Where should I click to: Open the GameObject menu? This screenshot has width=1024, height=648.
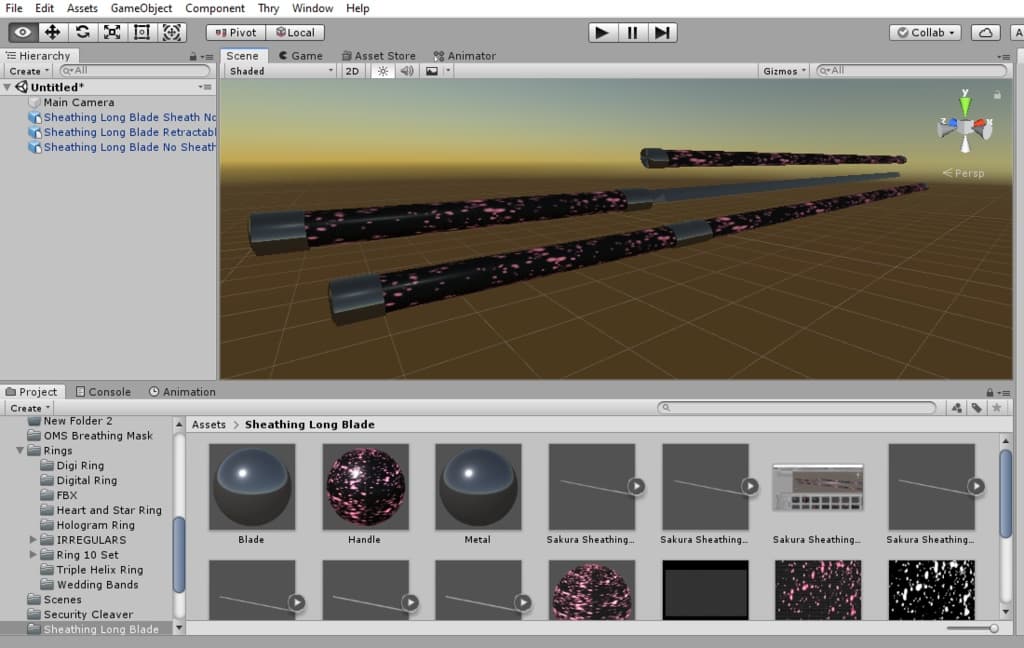tap(141, 8)
